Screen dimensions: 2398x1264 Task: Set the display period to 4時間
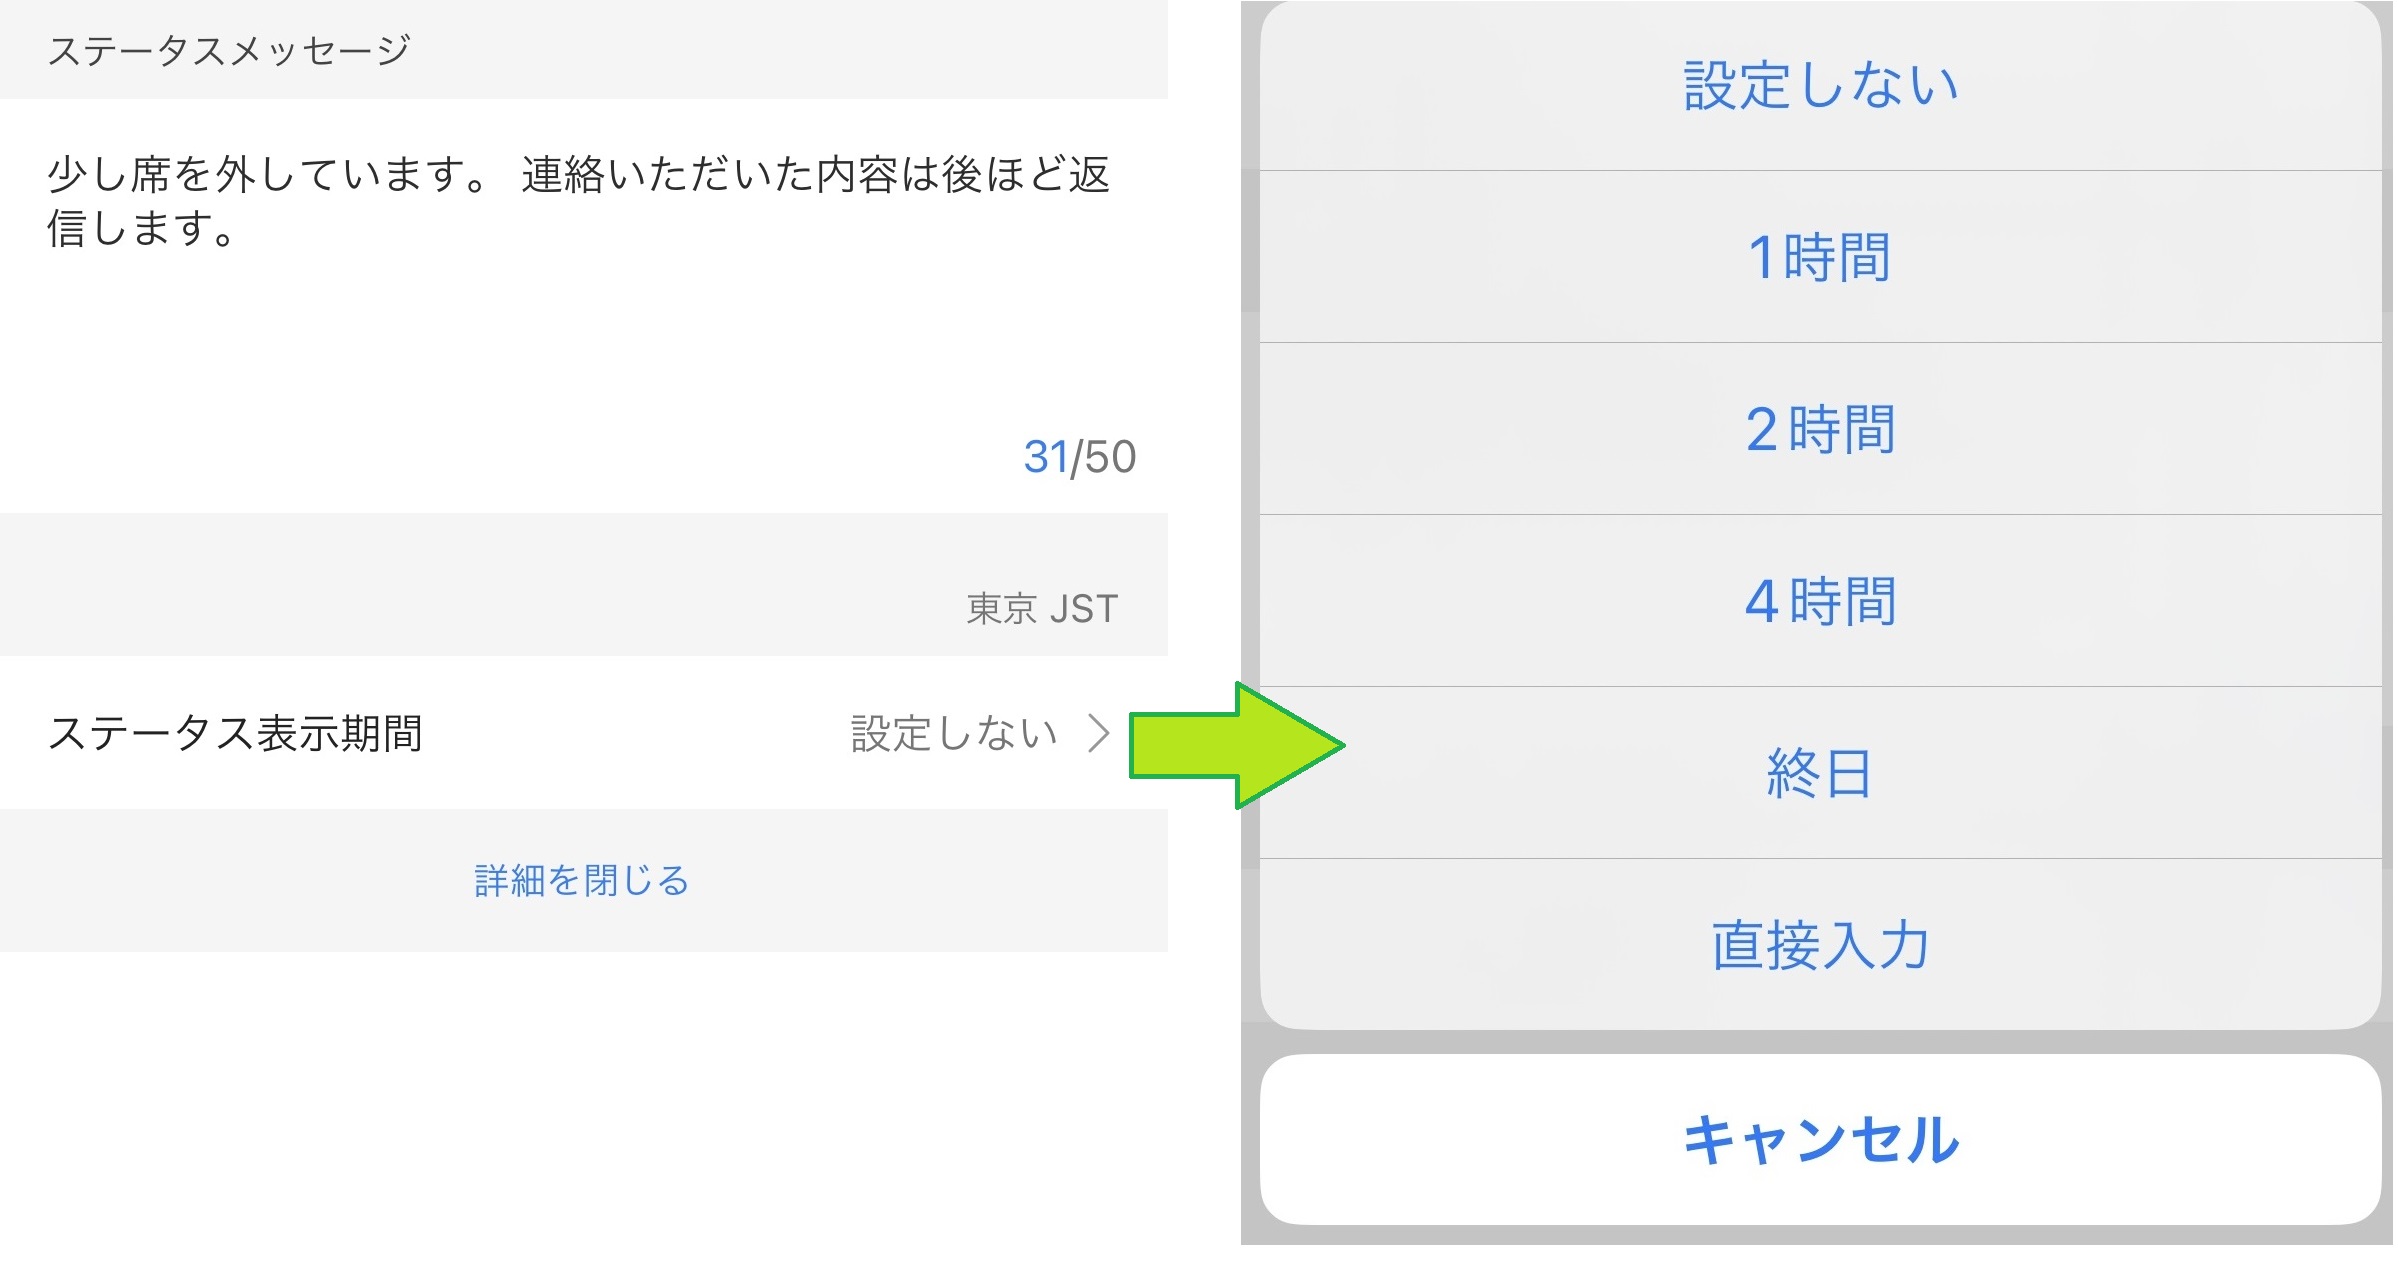tap(1819, 601)
